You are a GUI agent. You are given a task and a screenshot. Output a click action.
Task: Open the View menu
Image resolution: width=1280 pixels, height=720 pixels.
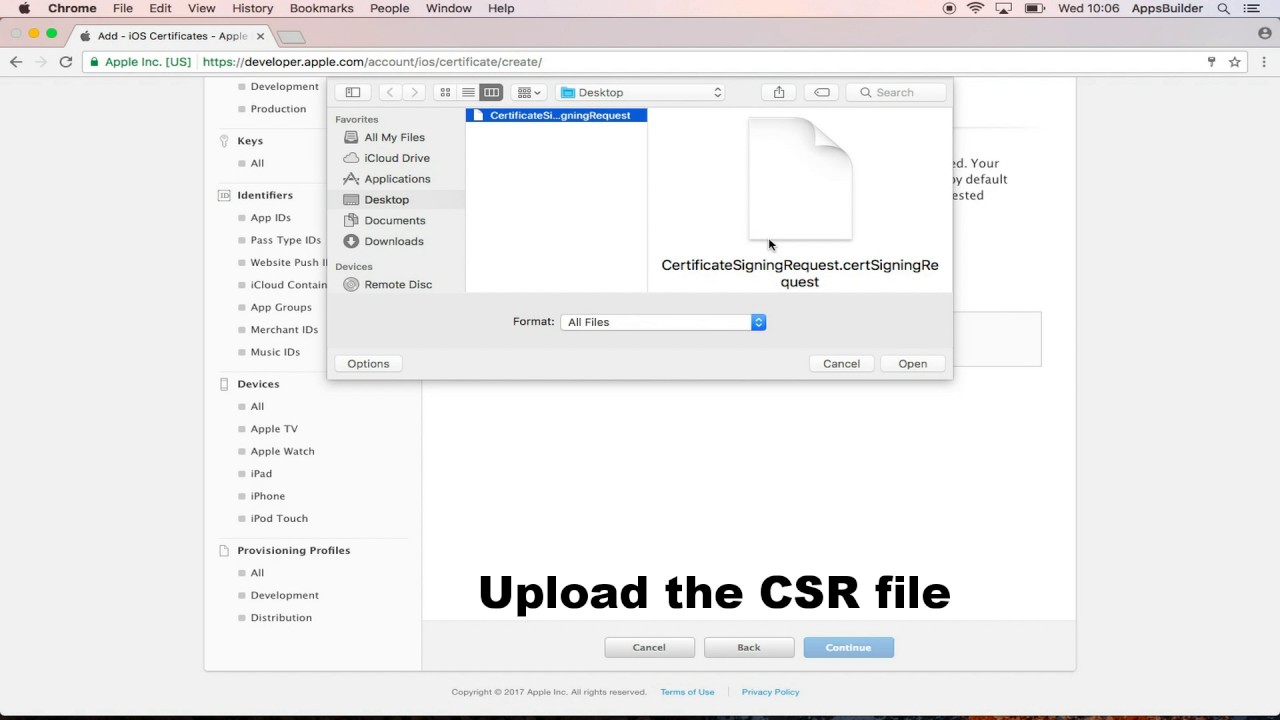click(201, 8)
